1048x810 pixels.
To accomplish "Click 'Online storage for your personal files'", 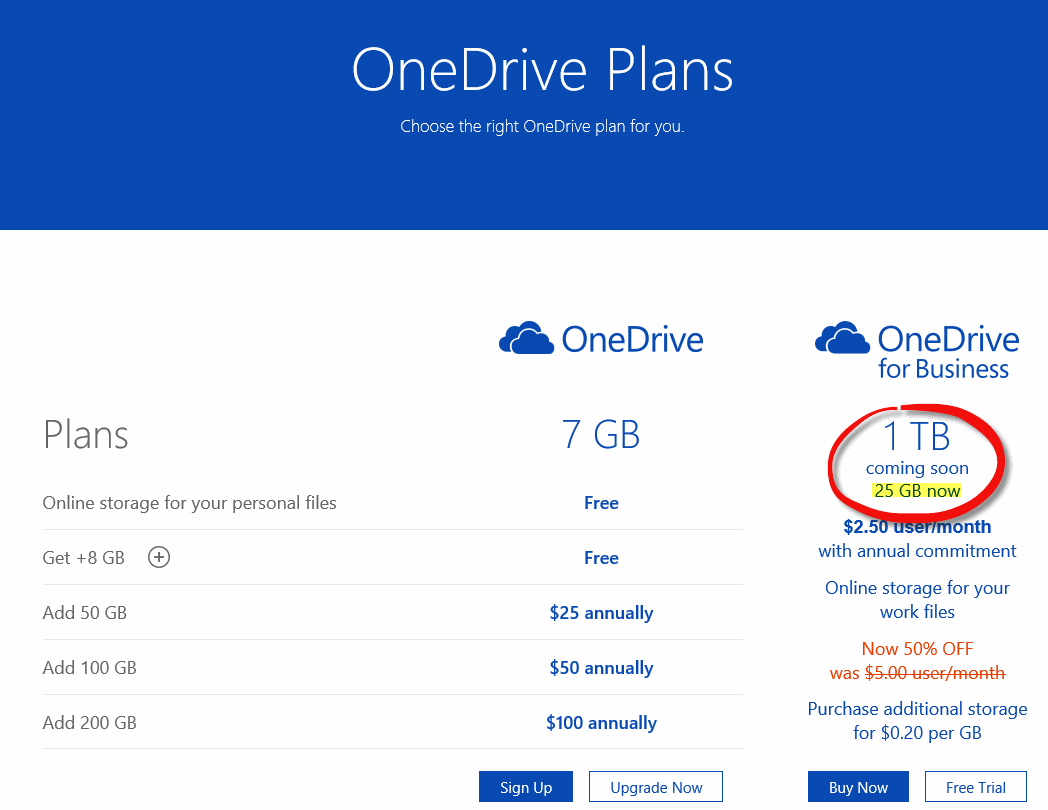I will (x=190, y=503).
